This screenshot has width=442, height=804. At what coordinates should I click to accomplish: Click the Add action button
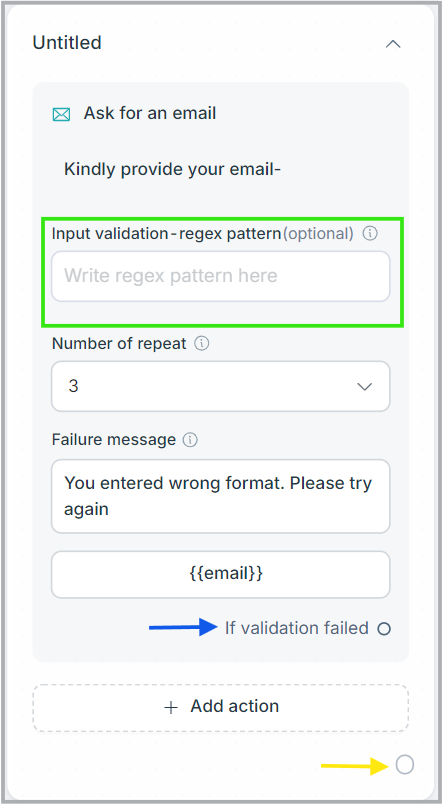click(220, 708)
